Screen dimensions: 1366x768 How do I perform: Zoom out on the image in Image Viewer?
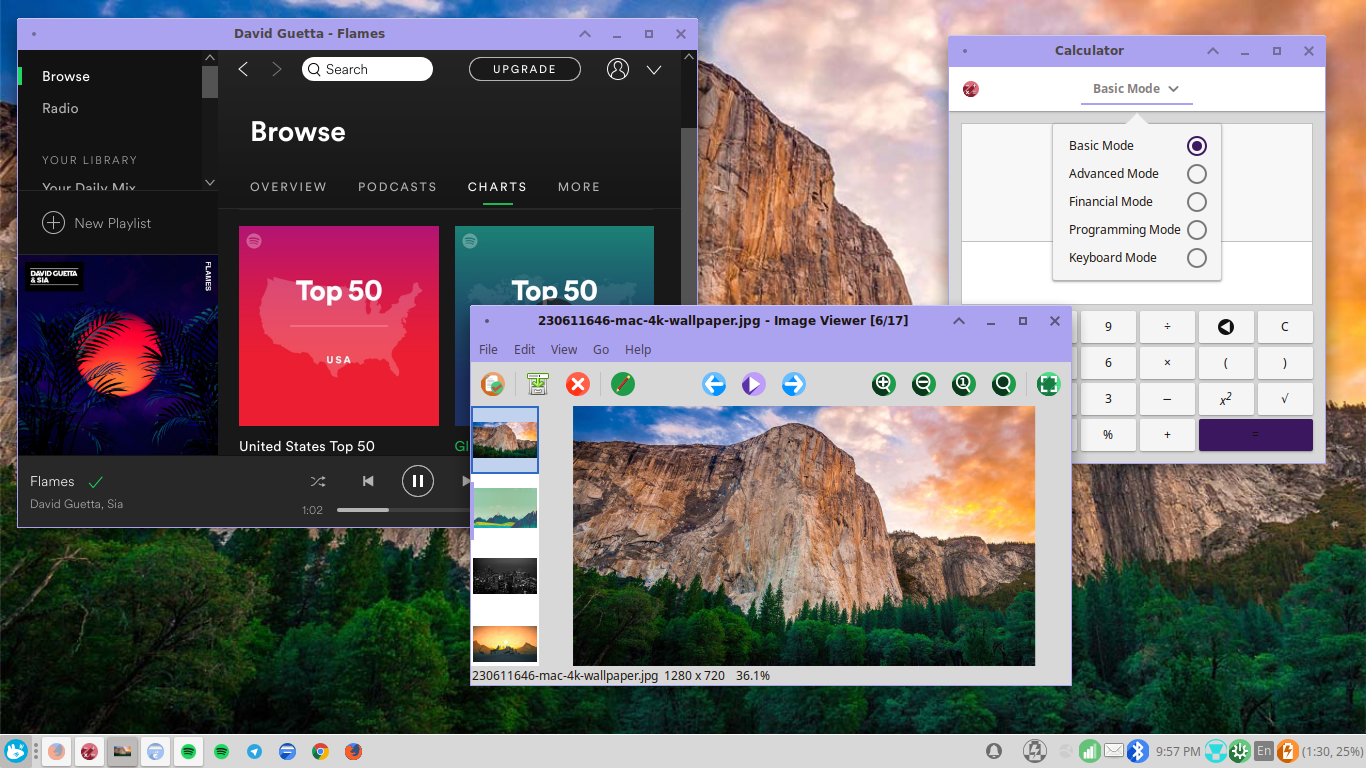point(924,384)
